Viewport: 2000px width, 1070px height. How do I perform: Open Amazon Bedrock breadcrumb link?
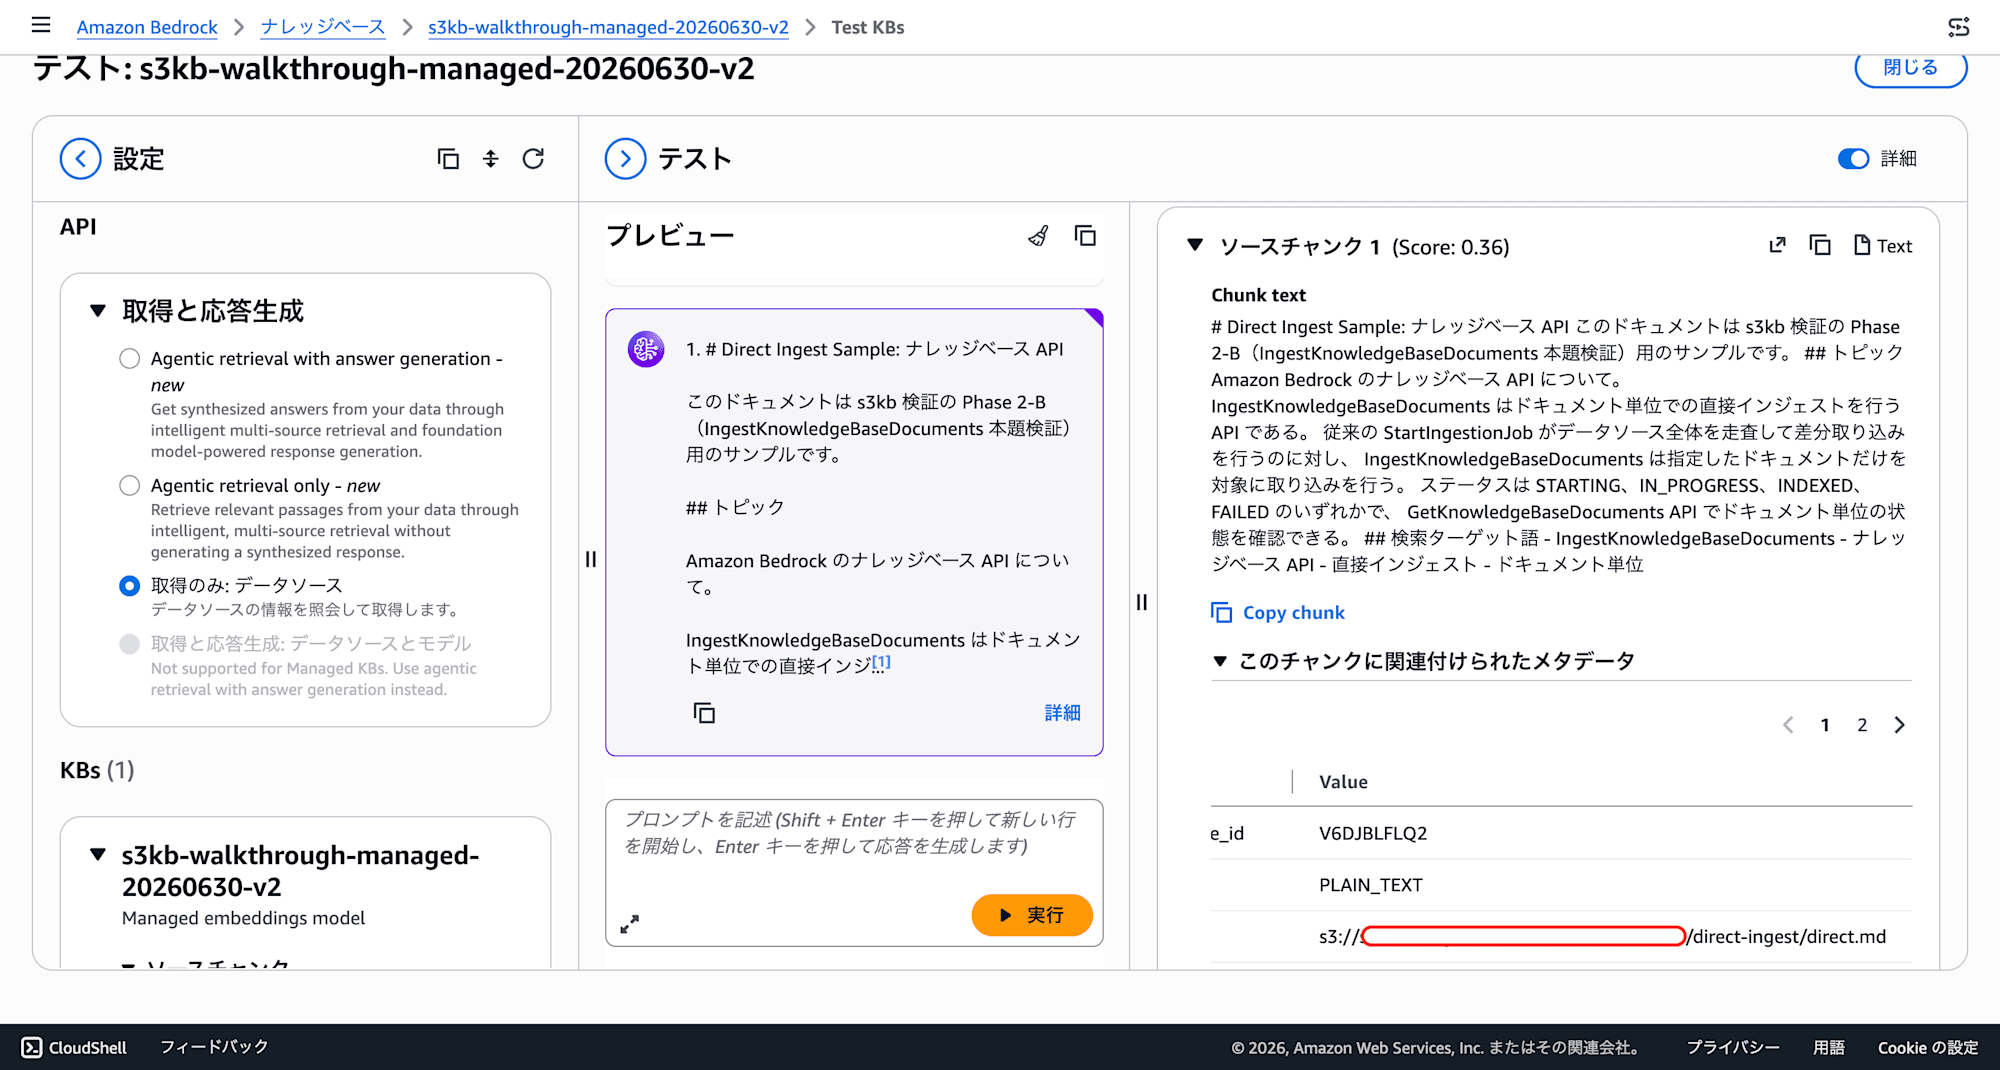pyautogui.click(x=147, y=27)
